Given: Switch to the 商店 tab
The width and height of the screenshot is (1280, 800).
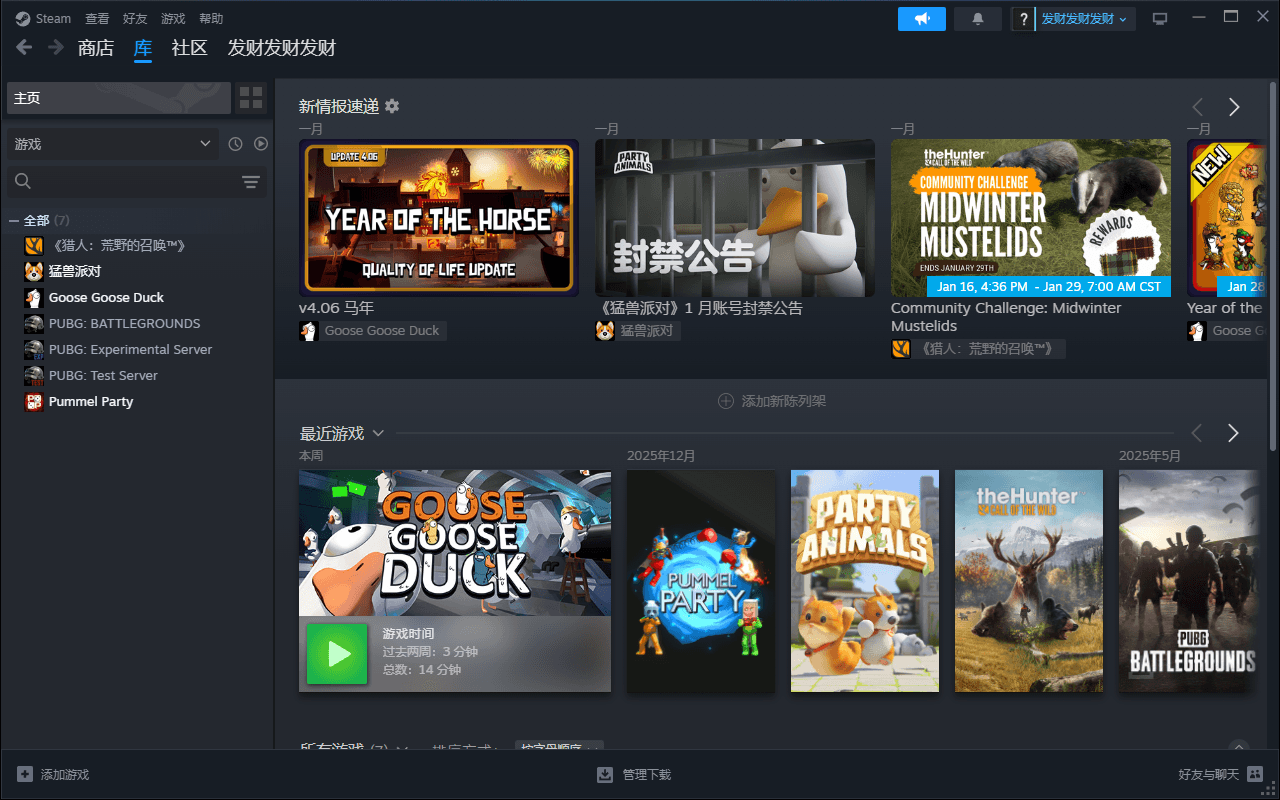Looking at the screenshot, I should pyautogui.click(x=96, y=48).
